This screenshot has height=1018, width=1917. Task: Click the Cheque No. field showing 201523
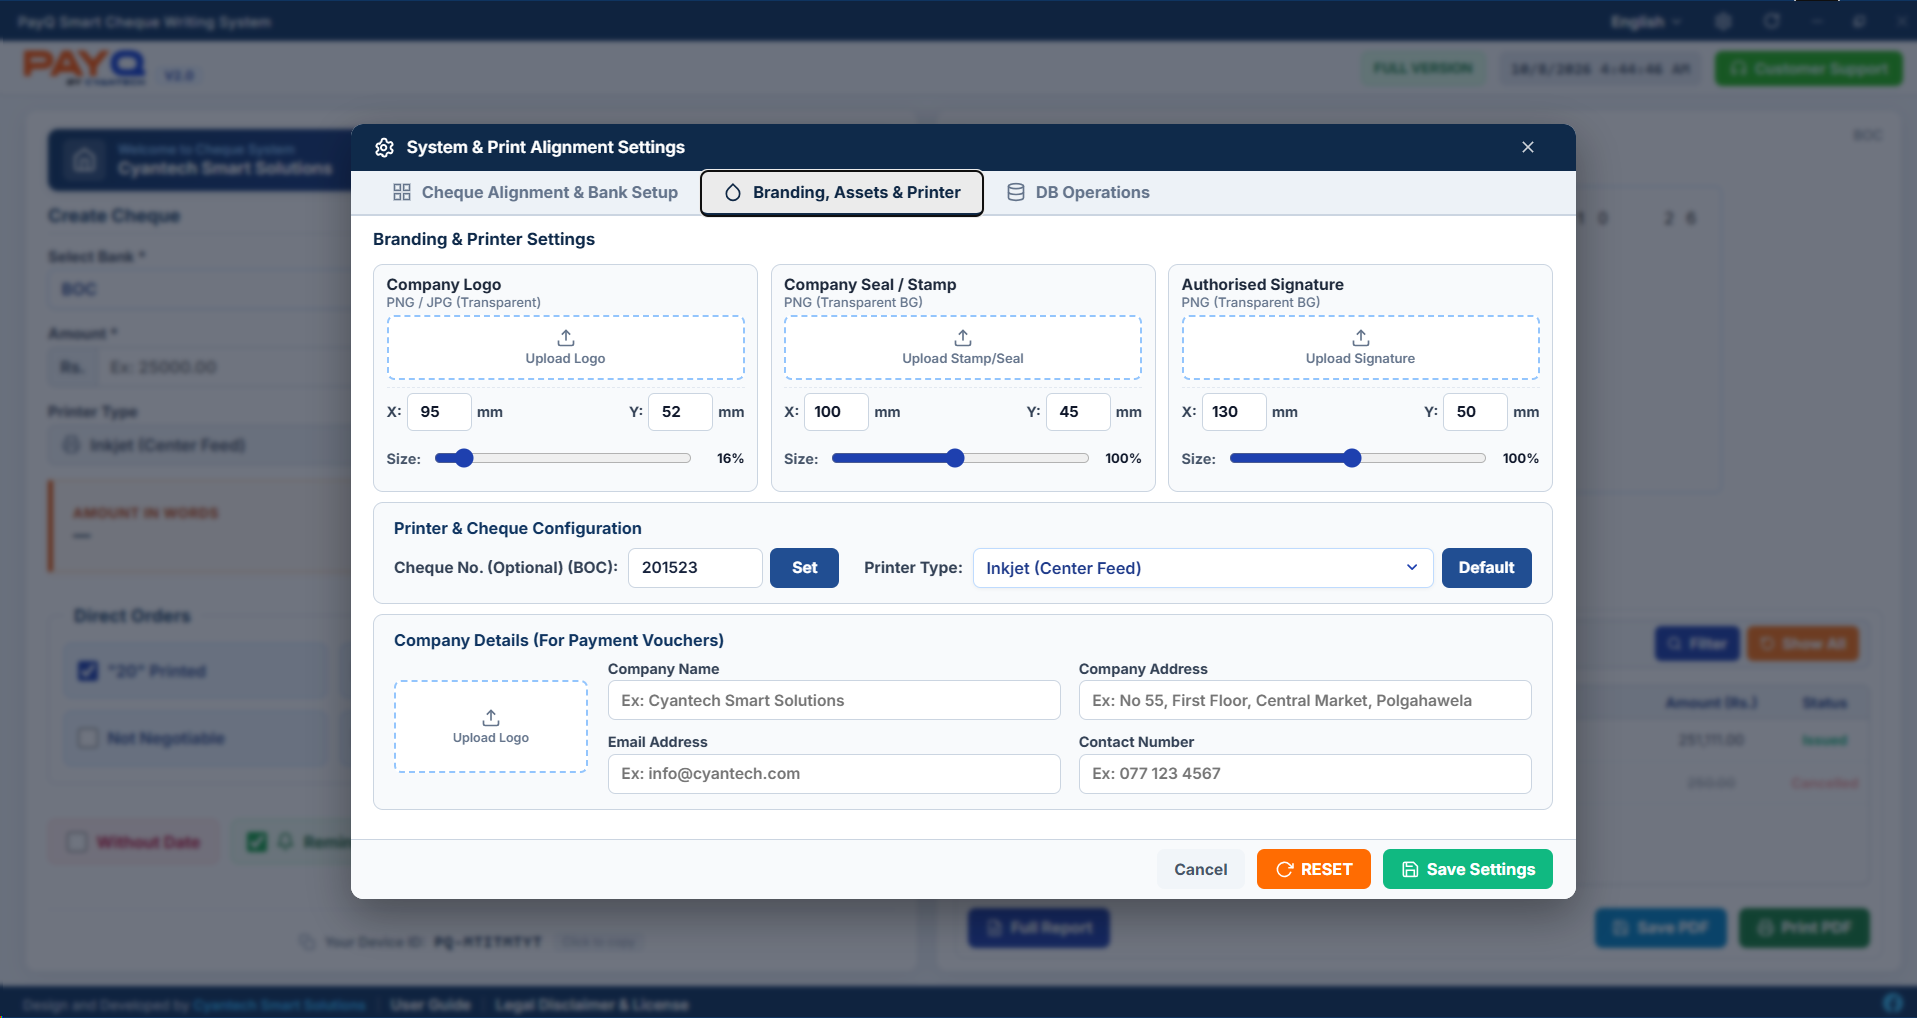click(x=695, y=568)
